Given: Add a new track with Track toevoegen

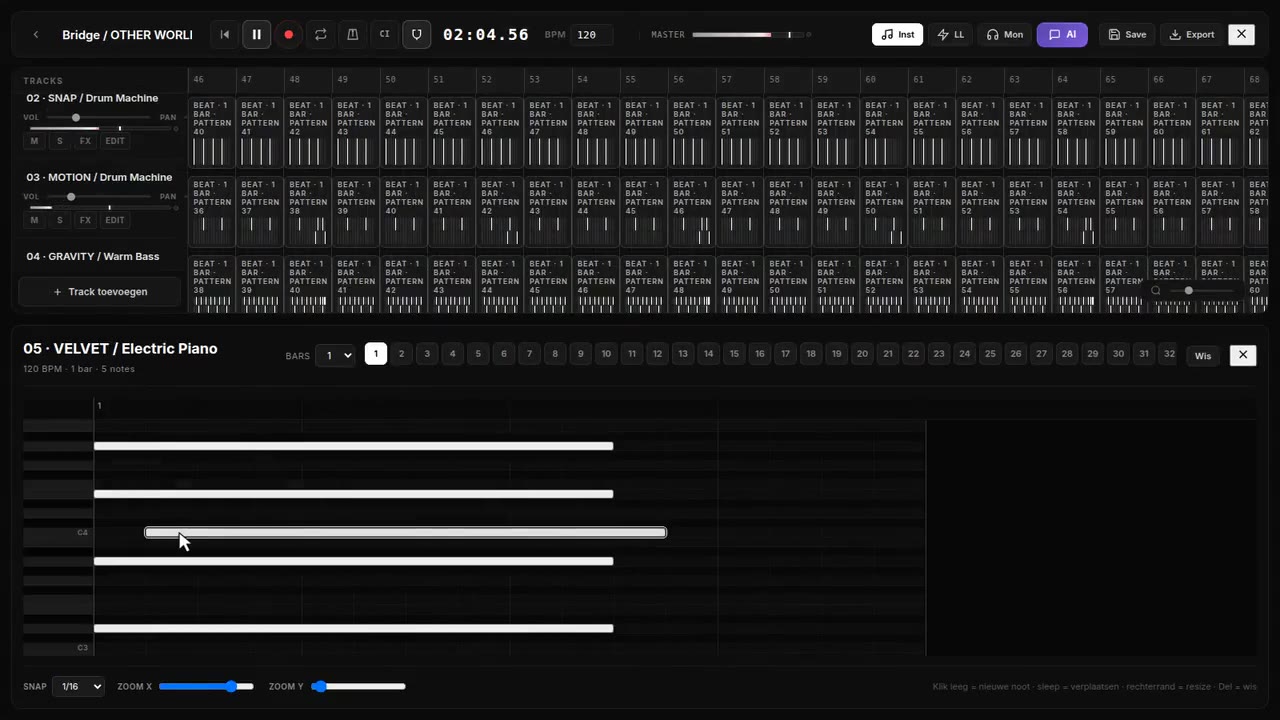Looking at the screenshot, I should click(99, 292).
